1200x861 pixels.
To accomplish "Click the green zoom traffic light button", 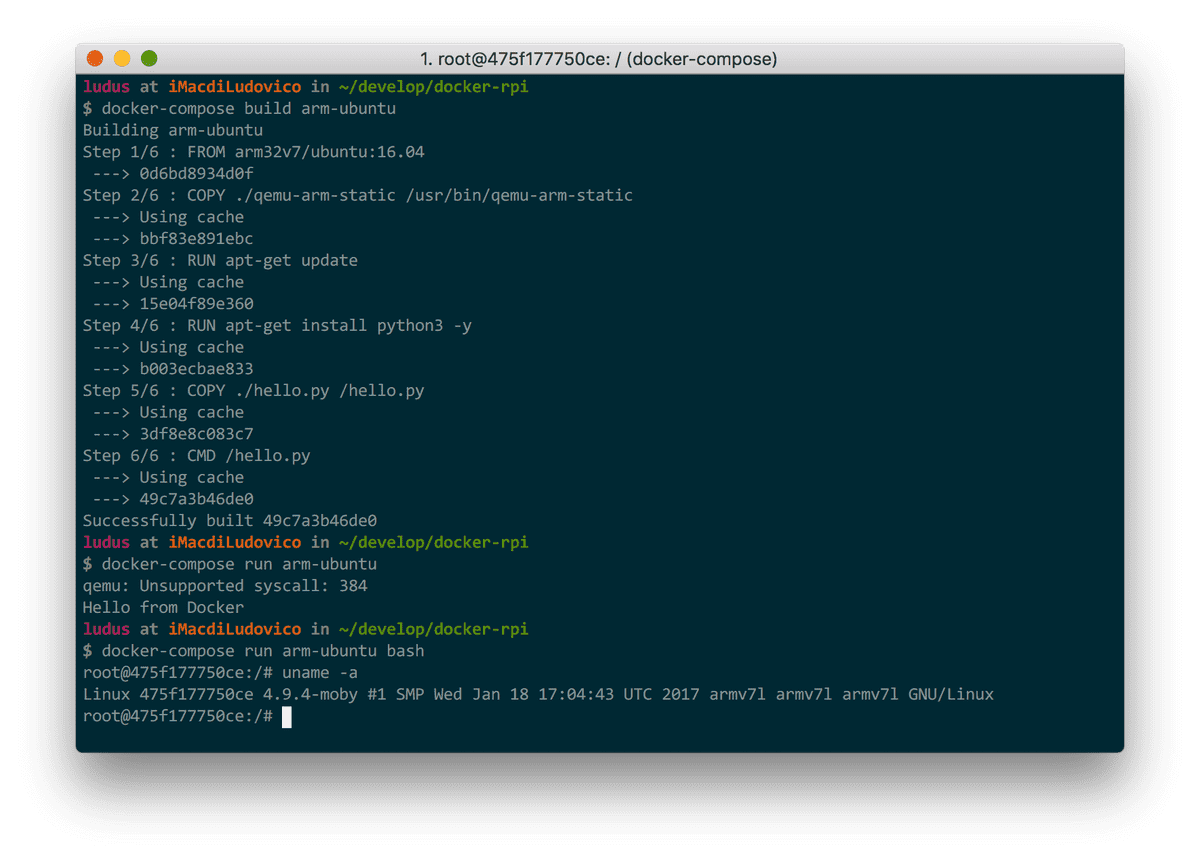I will 148,59.
